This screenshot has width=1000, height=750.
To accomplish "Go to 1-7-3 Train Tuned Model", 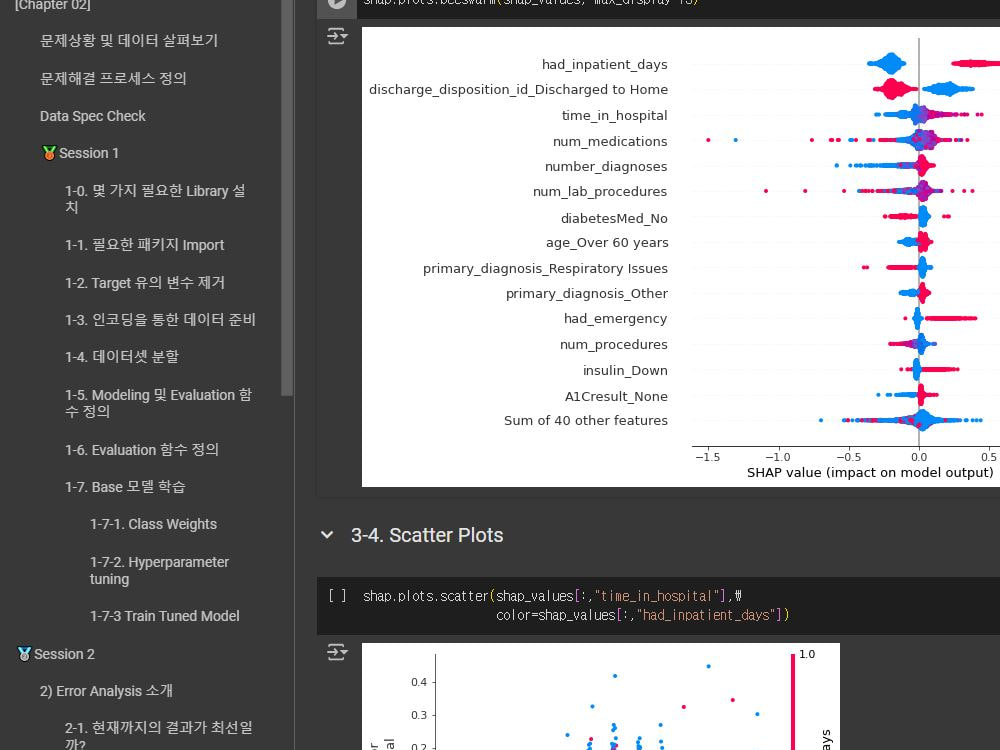I will pos(165,616).
